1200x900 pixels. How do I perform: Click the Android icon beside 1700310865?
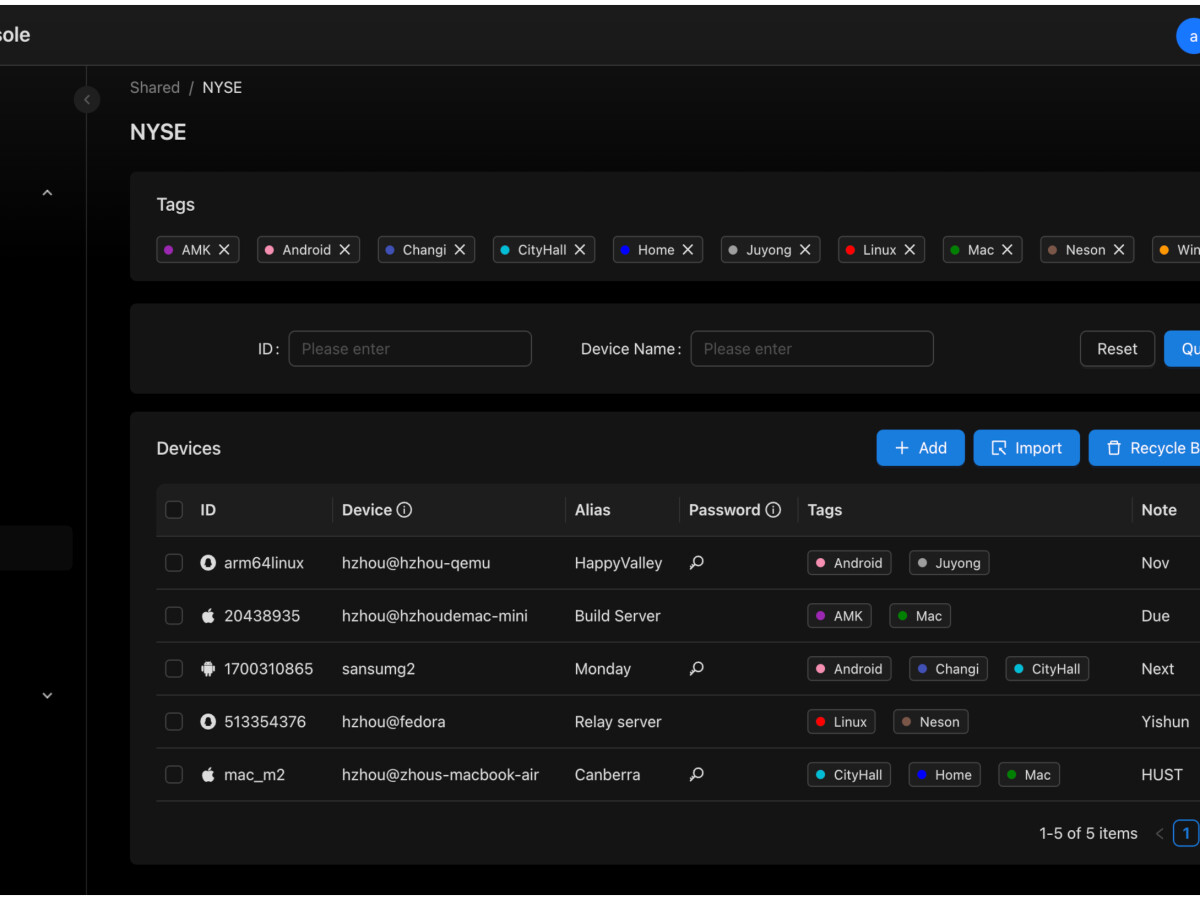[x=208, y=669]
